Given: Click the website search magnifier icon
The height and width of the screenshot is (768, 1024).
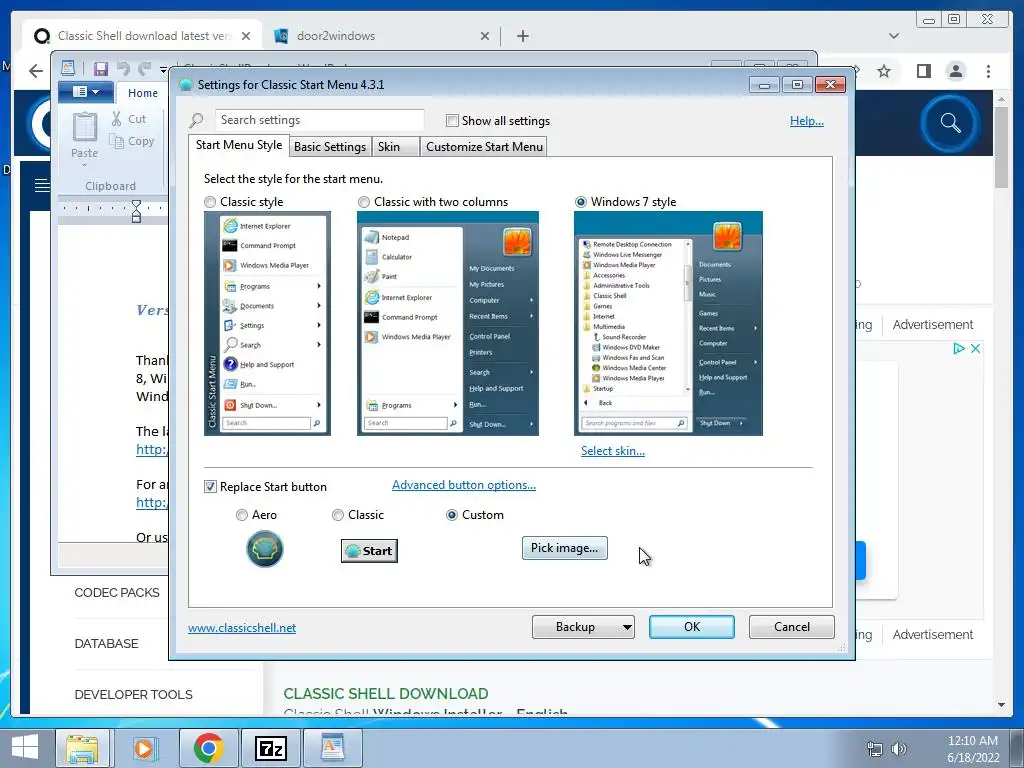Looking at the screenshot, I should pos(950,123).
